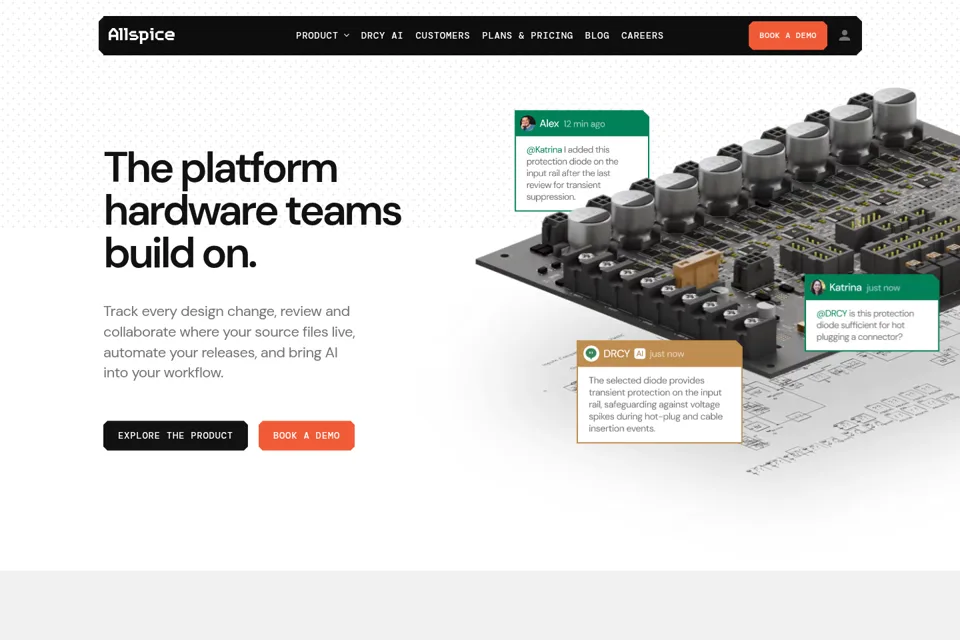This screenshot has height=640, width=960.
Task: Visit the Blog
Action: [x=597, y=36]
